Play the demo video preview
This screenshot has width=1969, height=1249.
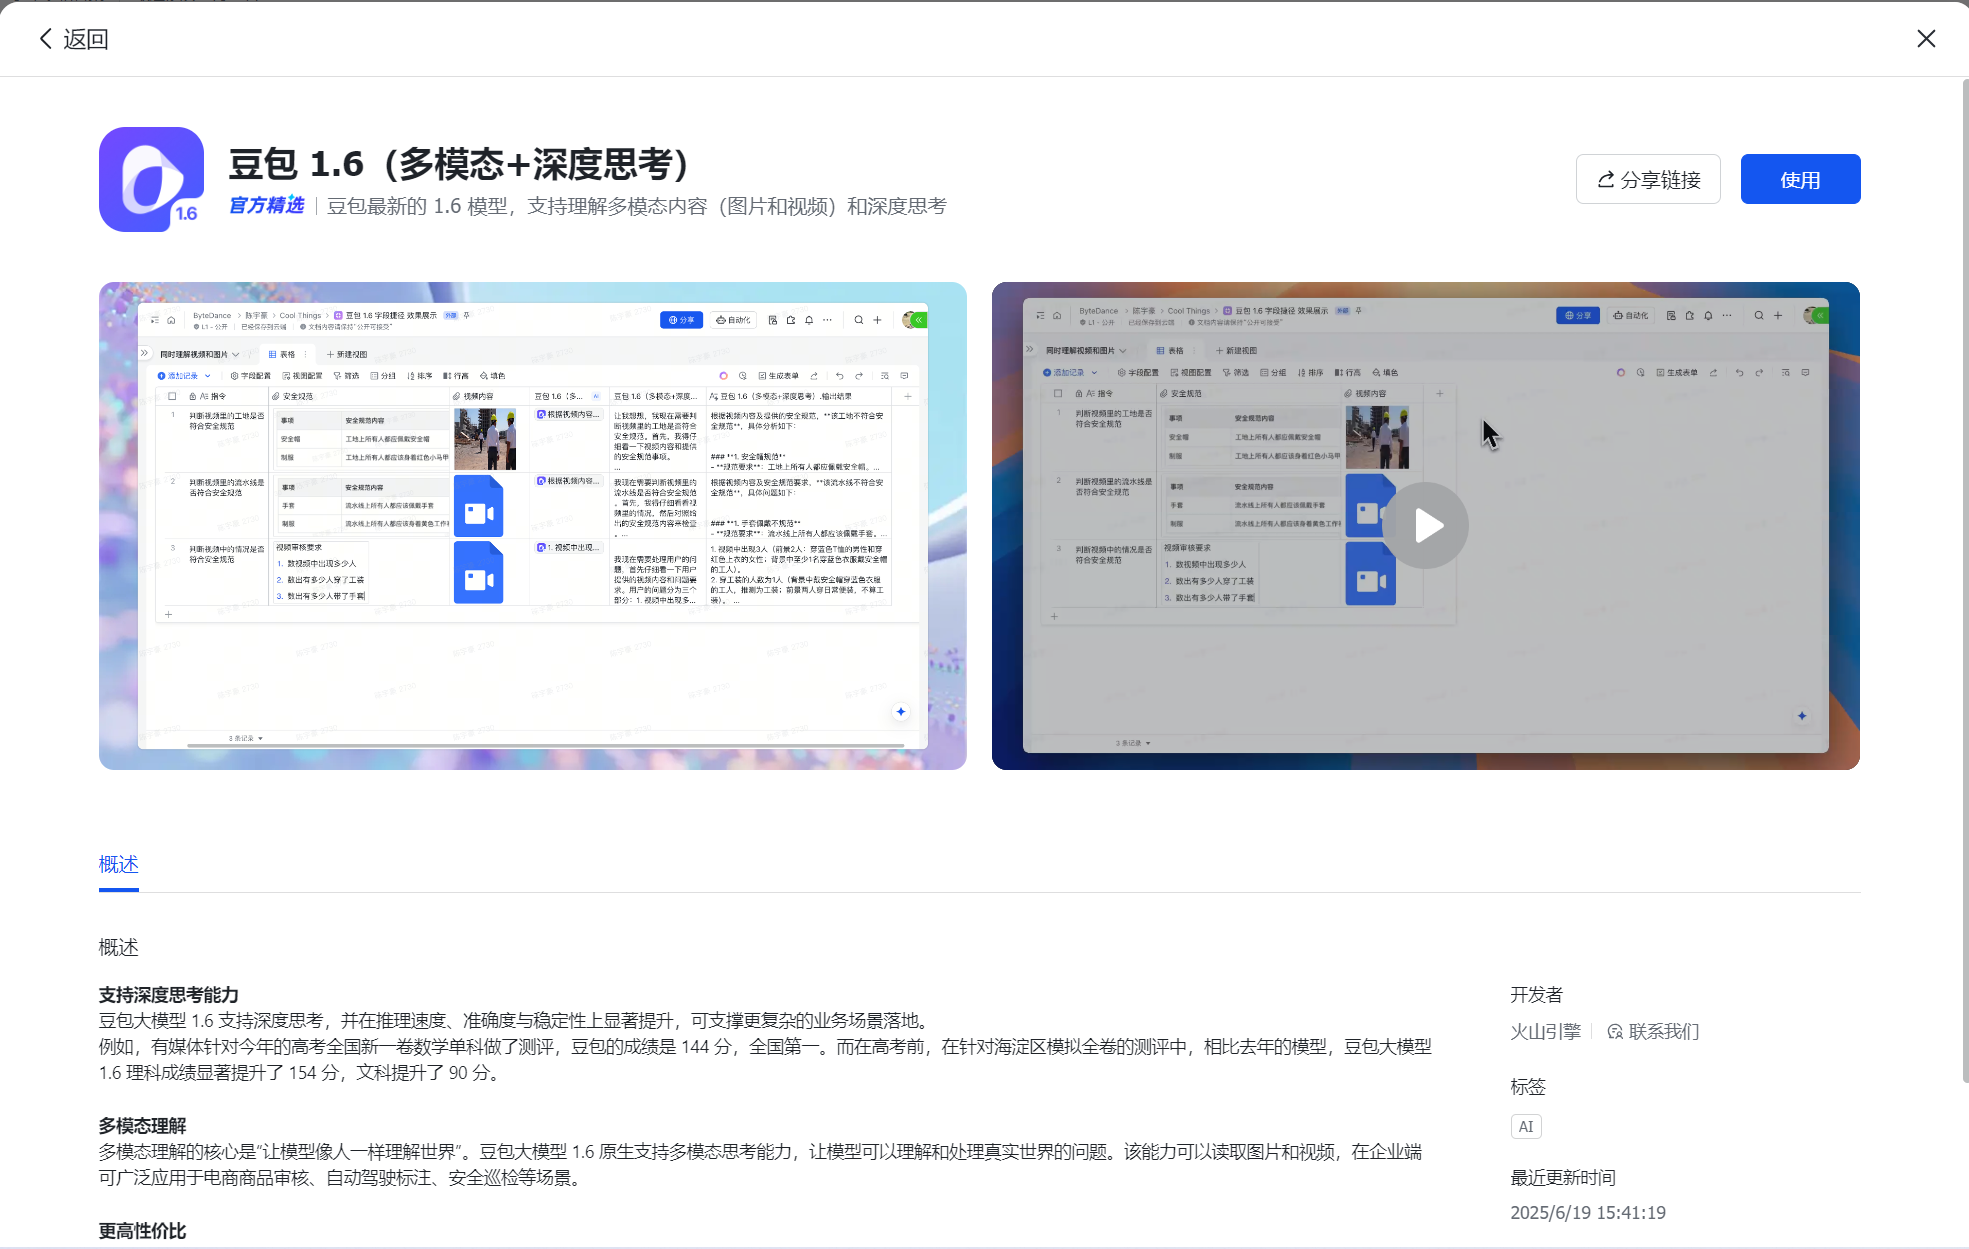coord(1426,526)
